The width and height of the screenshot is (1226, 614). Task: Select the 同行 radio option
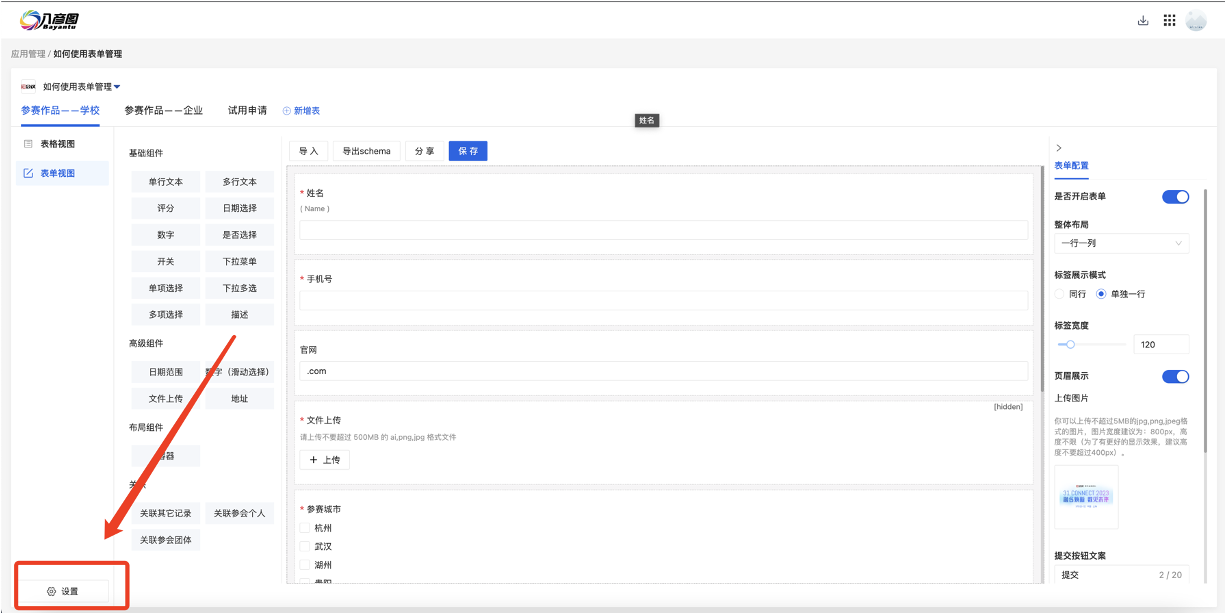(1060, 294)
